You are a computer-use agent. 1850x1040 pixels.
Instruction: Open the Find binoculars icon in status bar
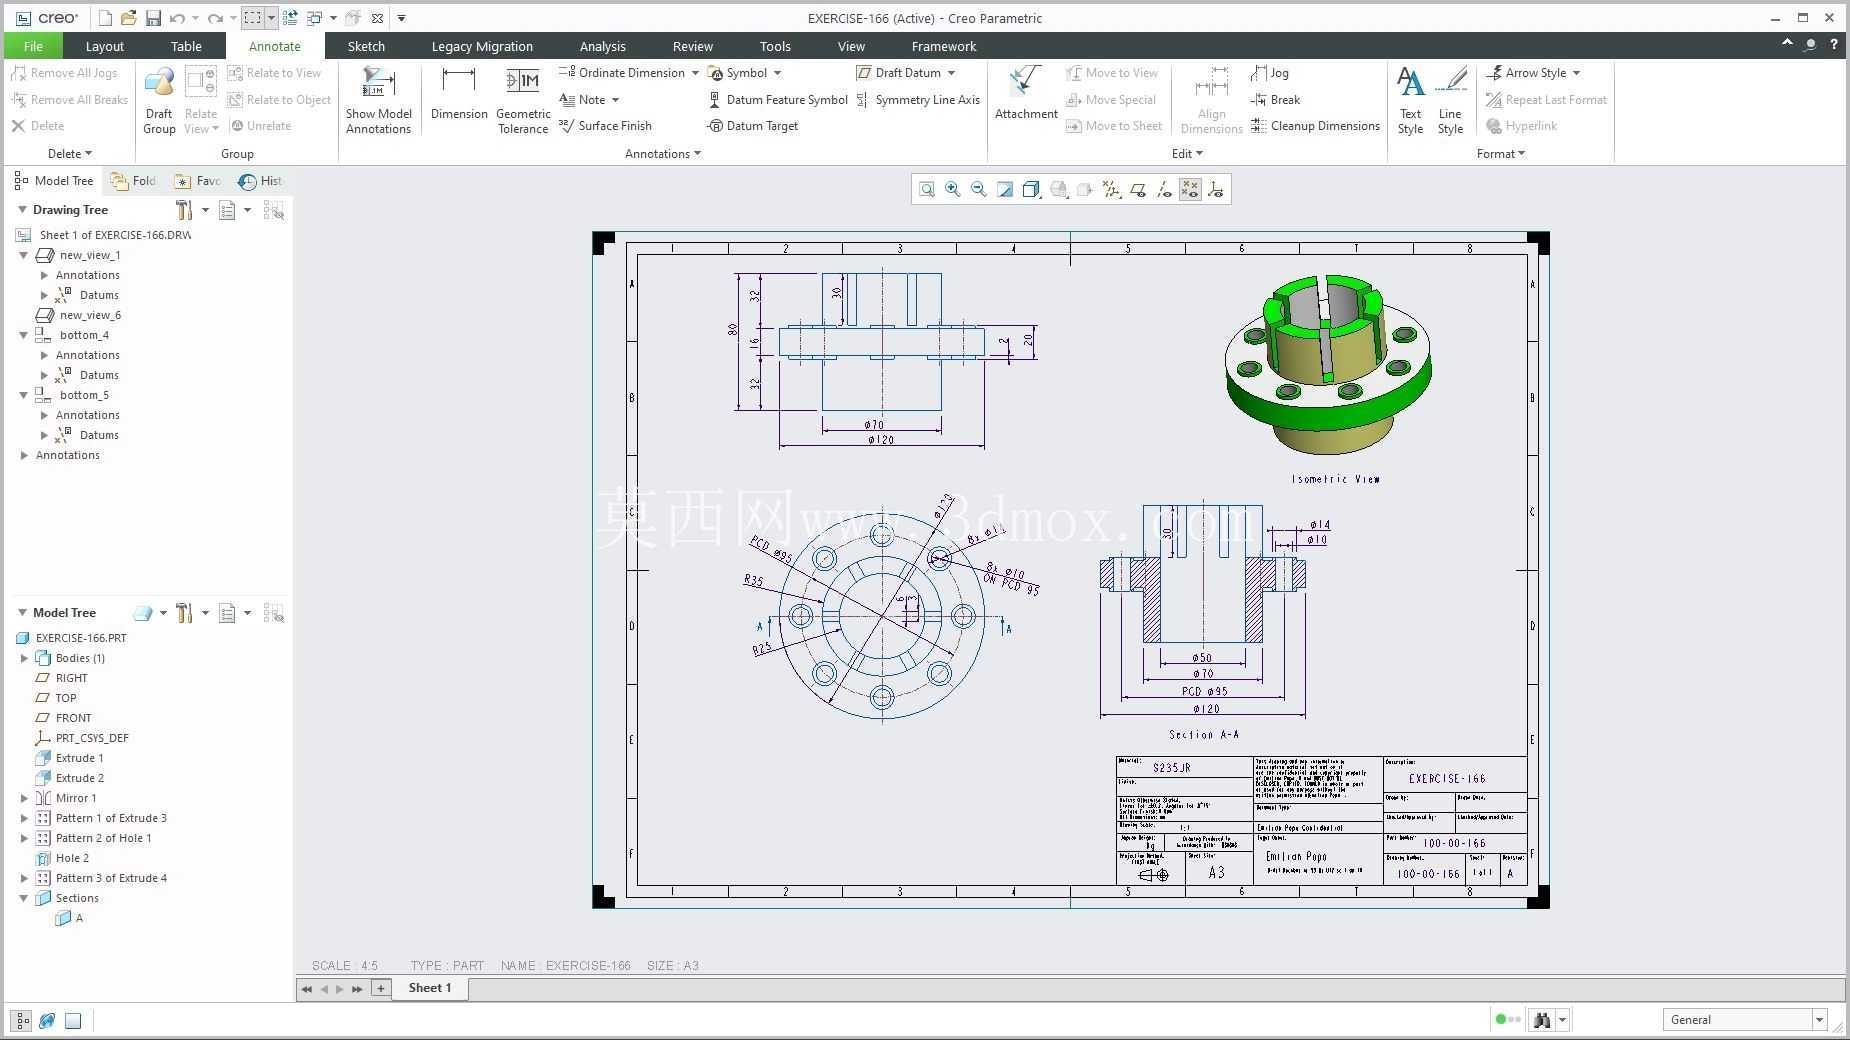[1542, 1020]
